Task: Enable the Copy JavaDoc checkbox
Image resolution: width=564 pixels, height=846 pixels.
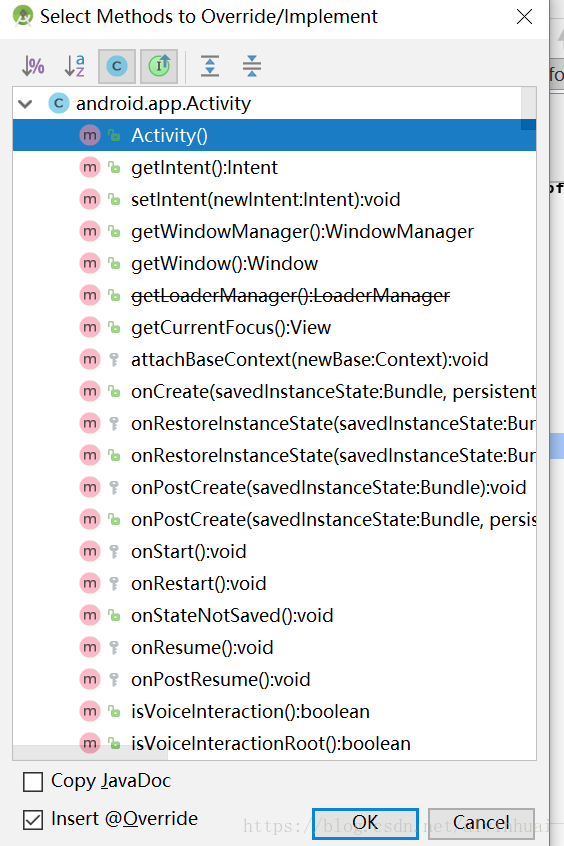Action: click(33, 781)
